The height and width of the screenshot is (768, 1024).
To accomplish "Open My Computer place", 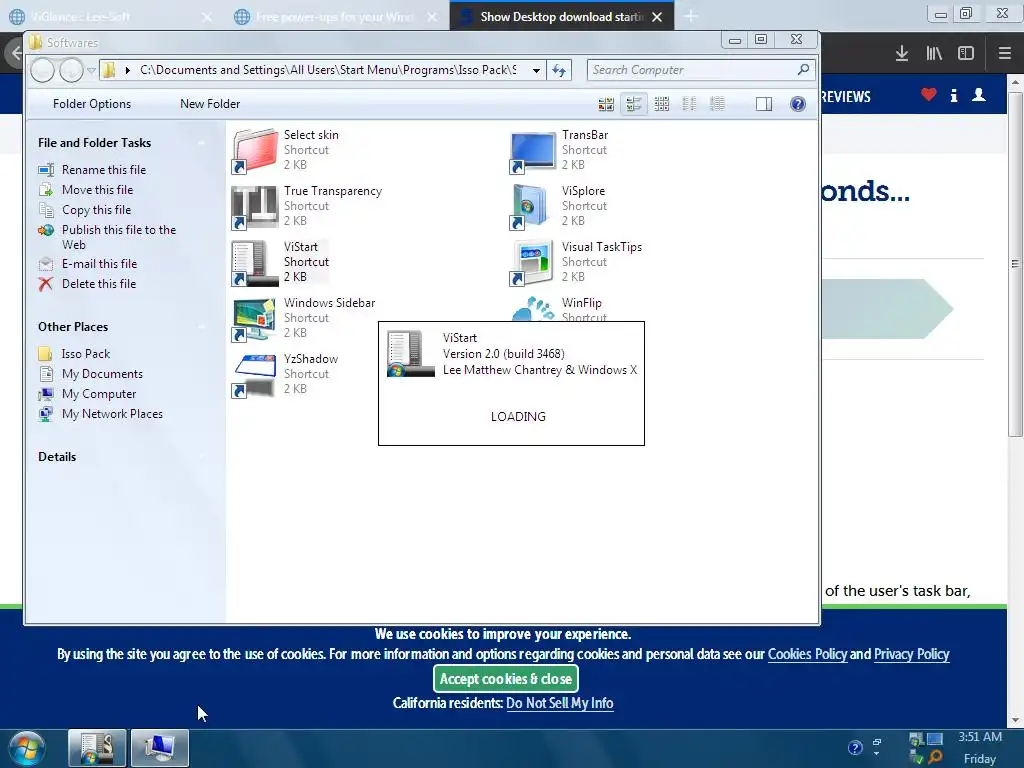I will tap(99, 394).
